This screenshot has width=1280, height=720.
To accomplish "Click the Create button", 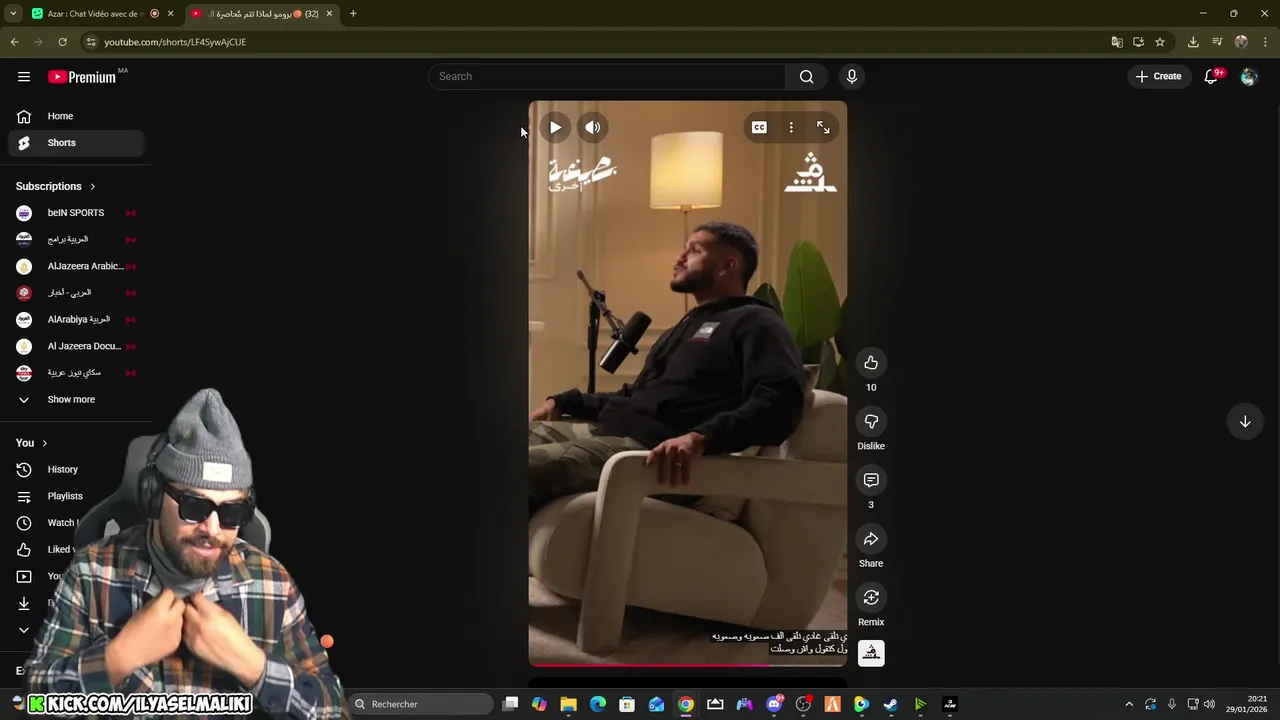I will (x=1159, y=76).
